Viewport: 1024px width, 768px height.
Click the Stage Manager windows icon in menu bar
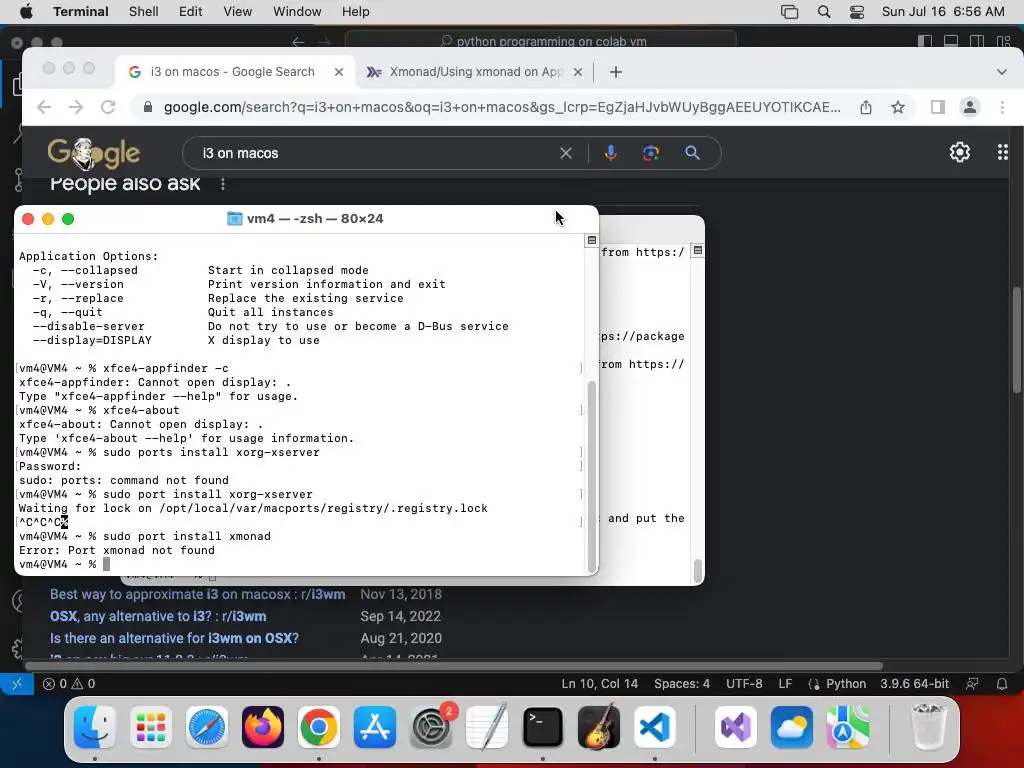[x=789, y=11]
